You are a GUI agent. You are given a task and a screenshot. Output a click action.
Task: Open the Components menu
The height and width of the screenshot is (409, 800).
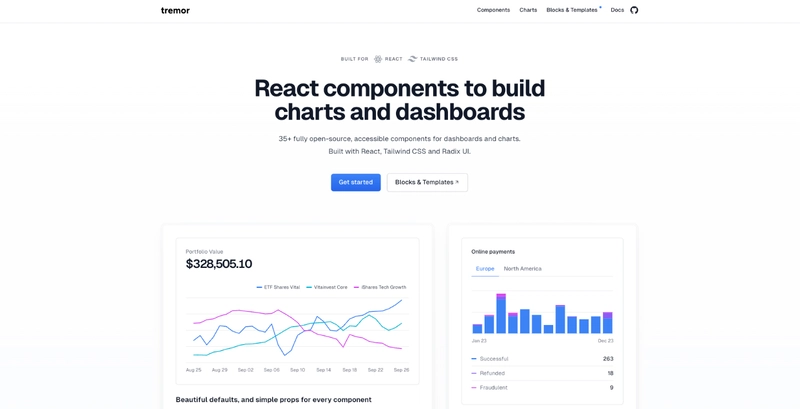click(493, 10)
